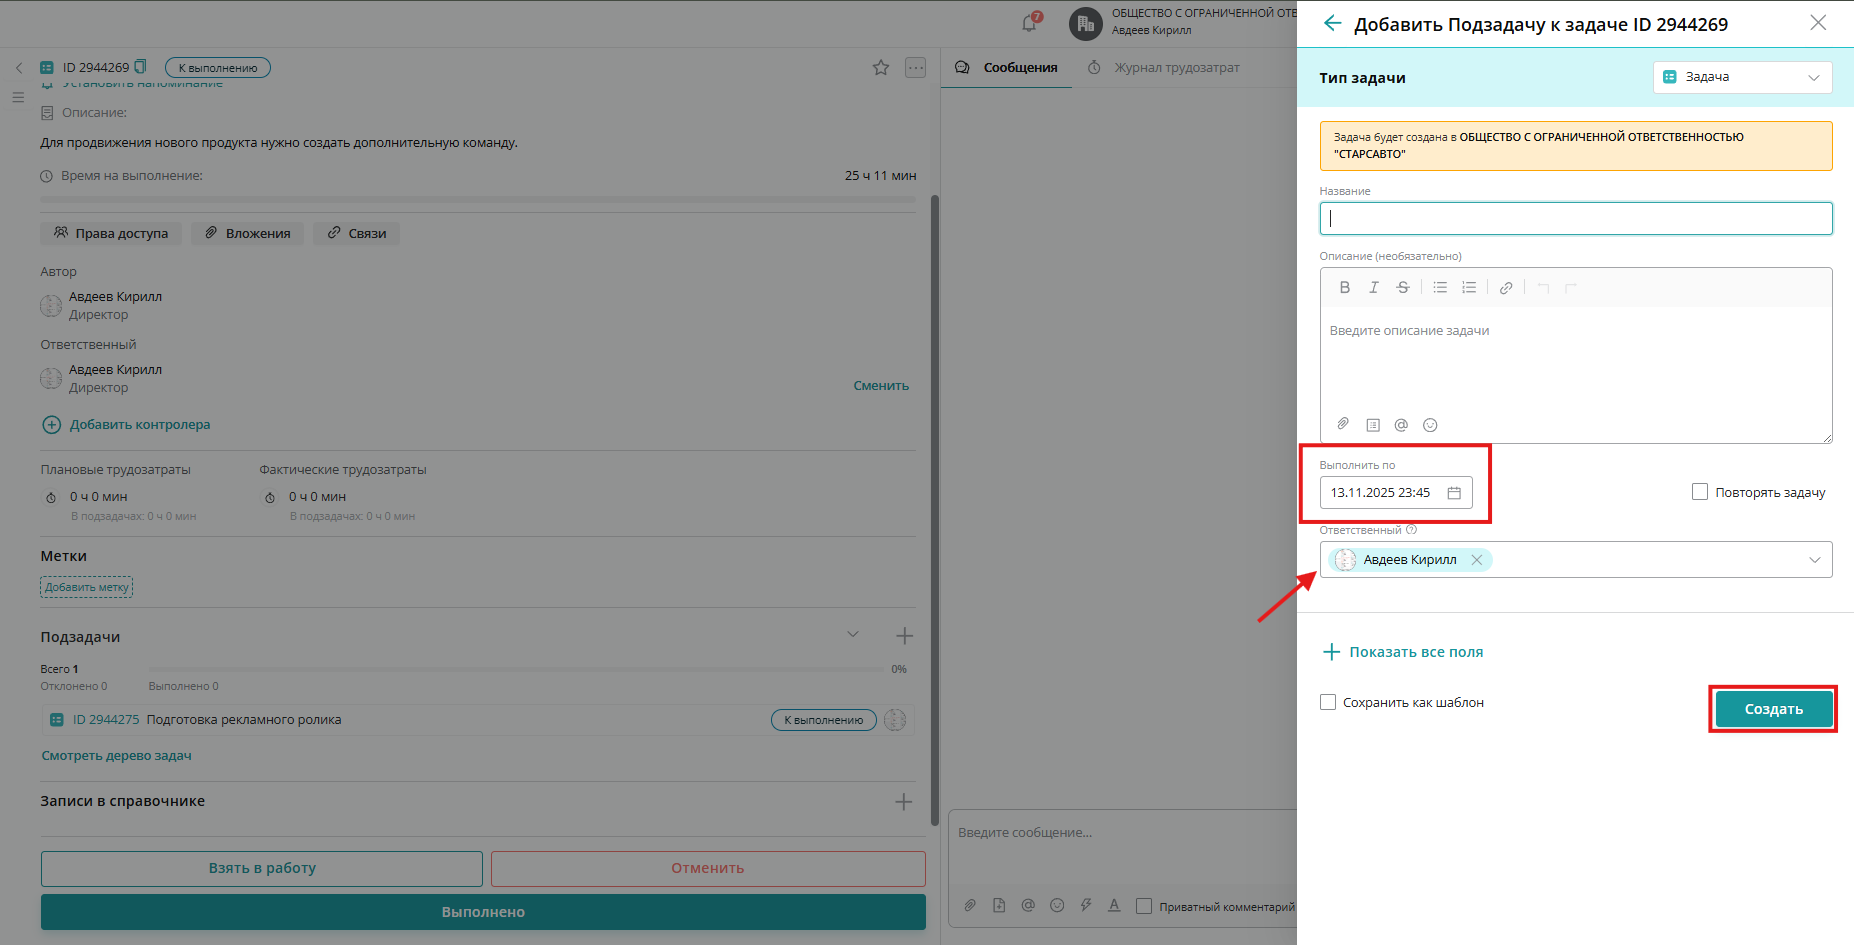Click Смотреть дерево задач

point(116,756)
